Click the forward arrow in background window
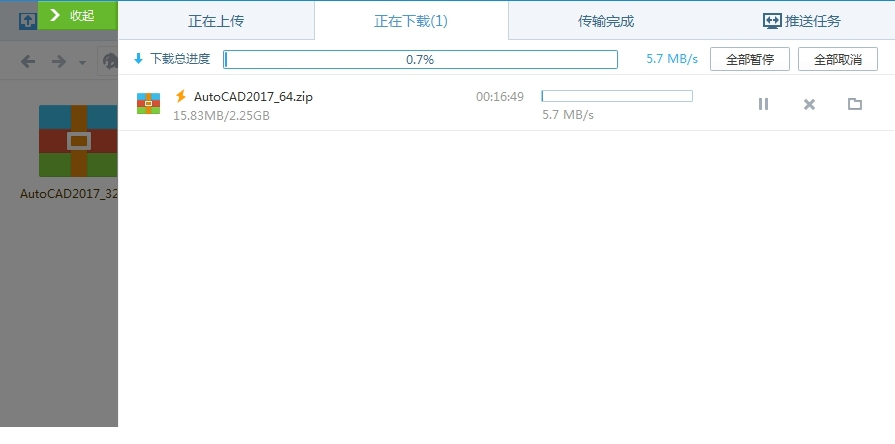Screen dimensions: 895x444 [58, 61]
